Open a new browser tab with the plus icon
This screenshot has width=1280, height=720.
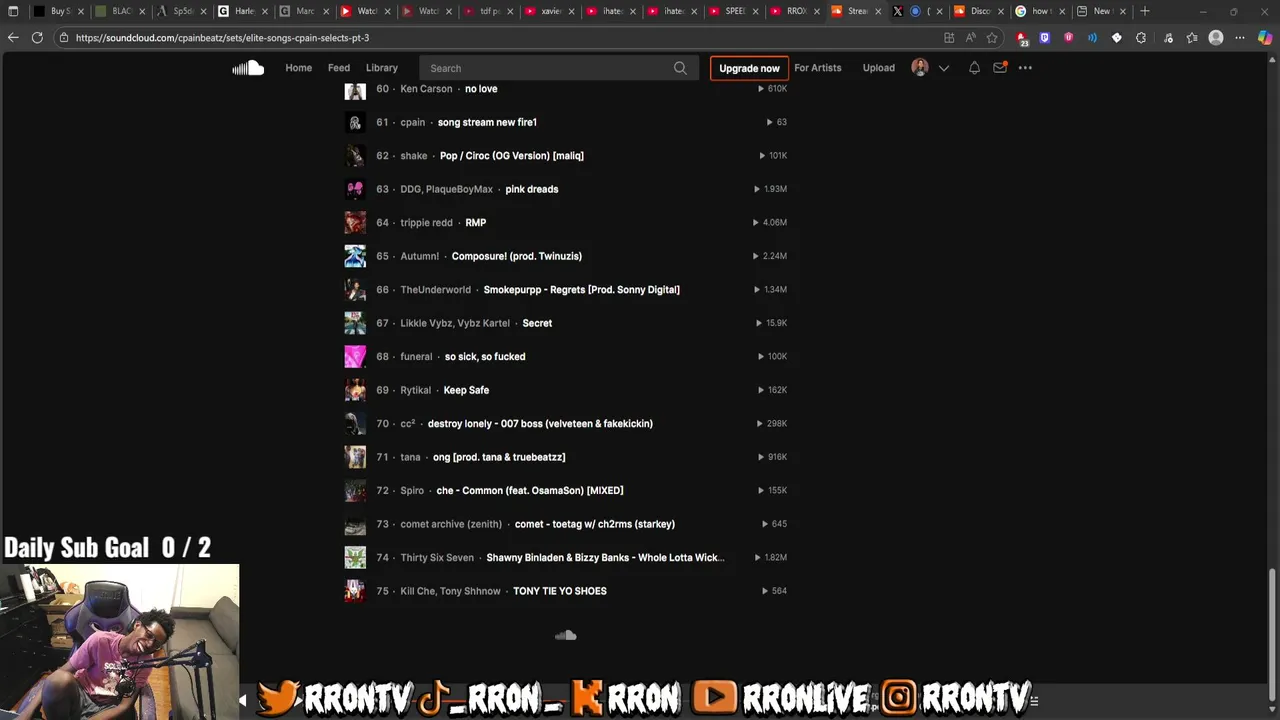[x=1145, y=11]
